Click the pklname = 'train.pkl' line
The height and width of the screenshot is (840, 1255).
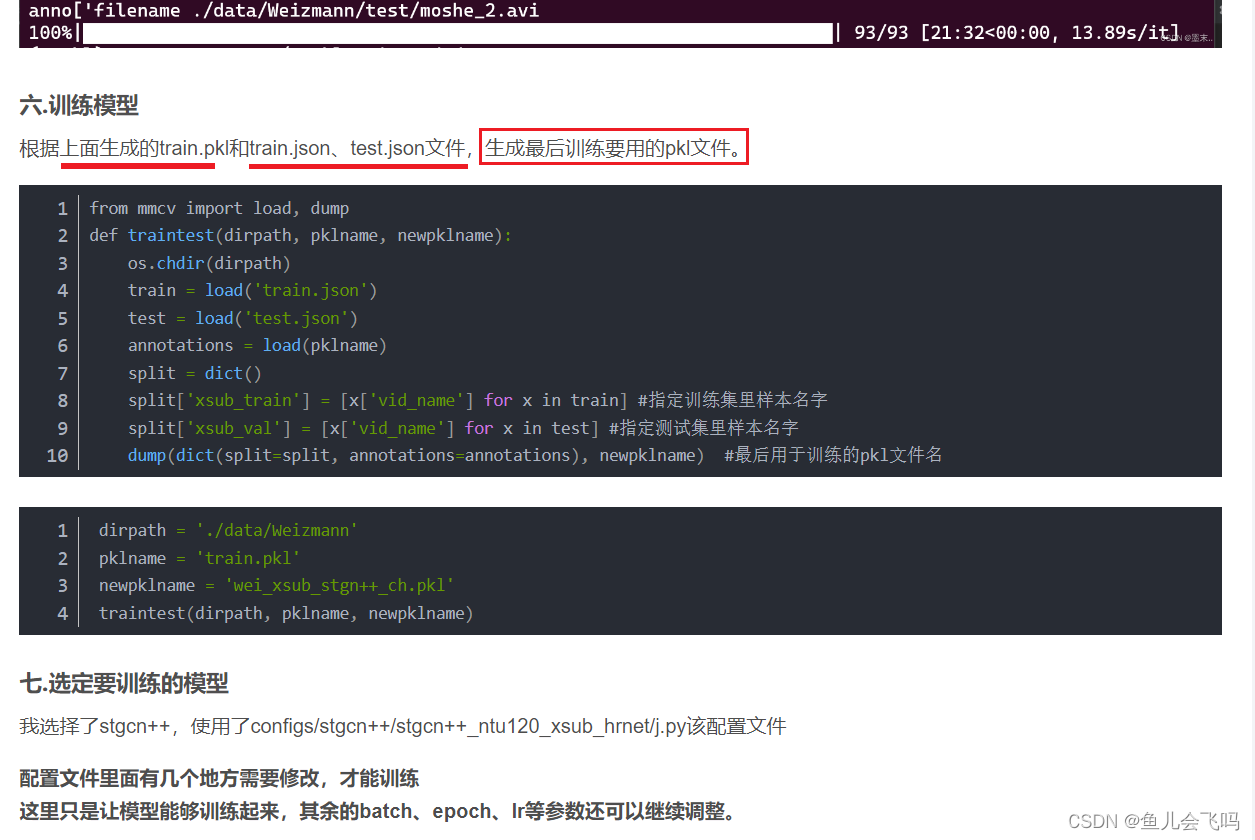click(197, 557)
